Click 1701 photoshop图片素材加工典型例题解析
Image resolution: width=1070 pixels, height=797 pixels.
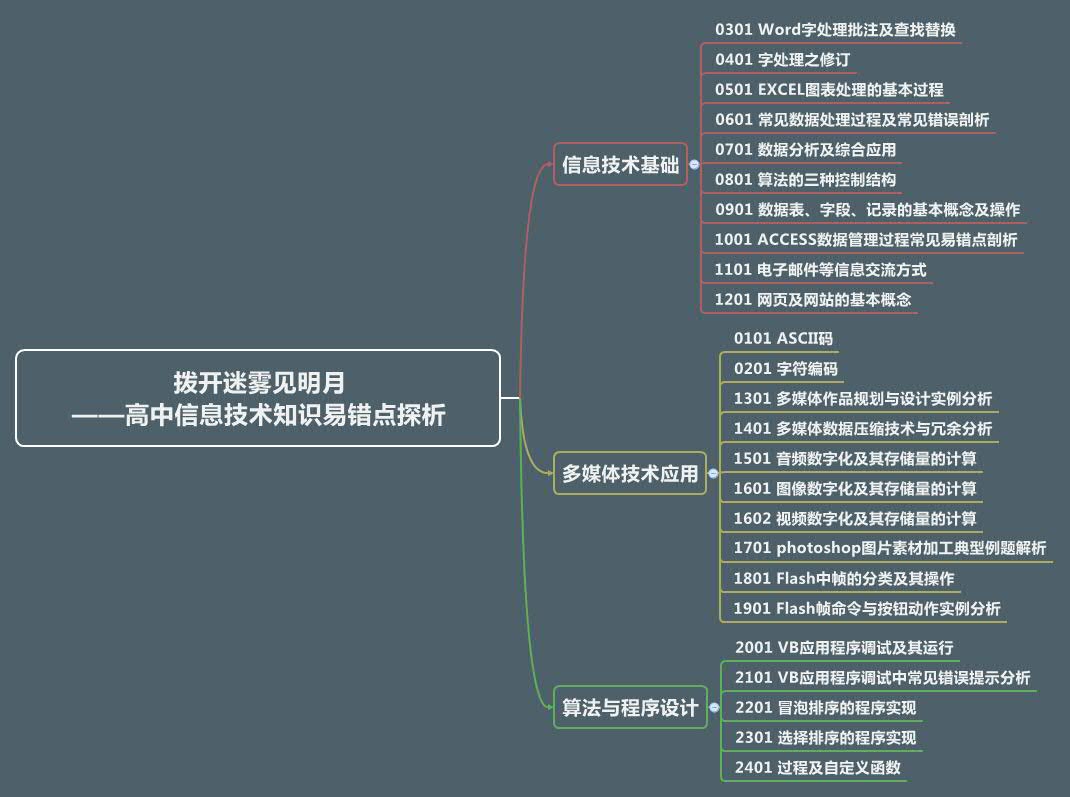[889, 548]
